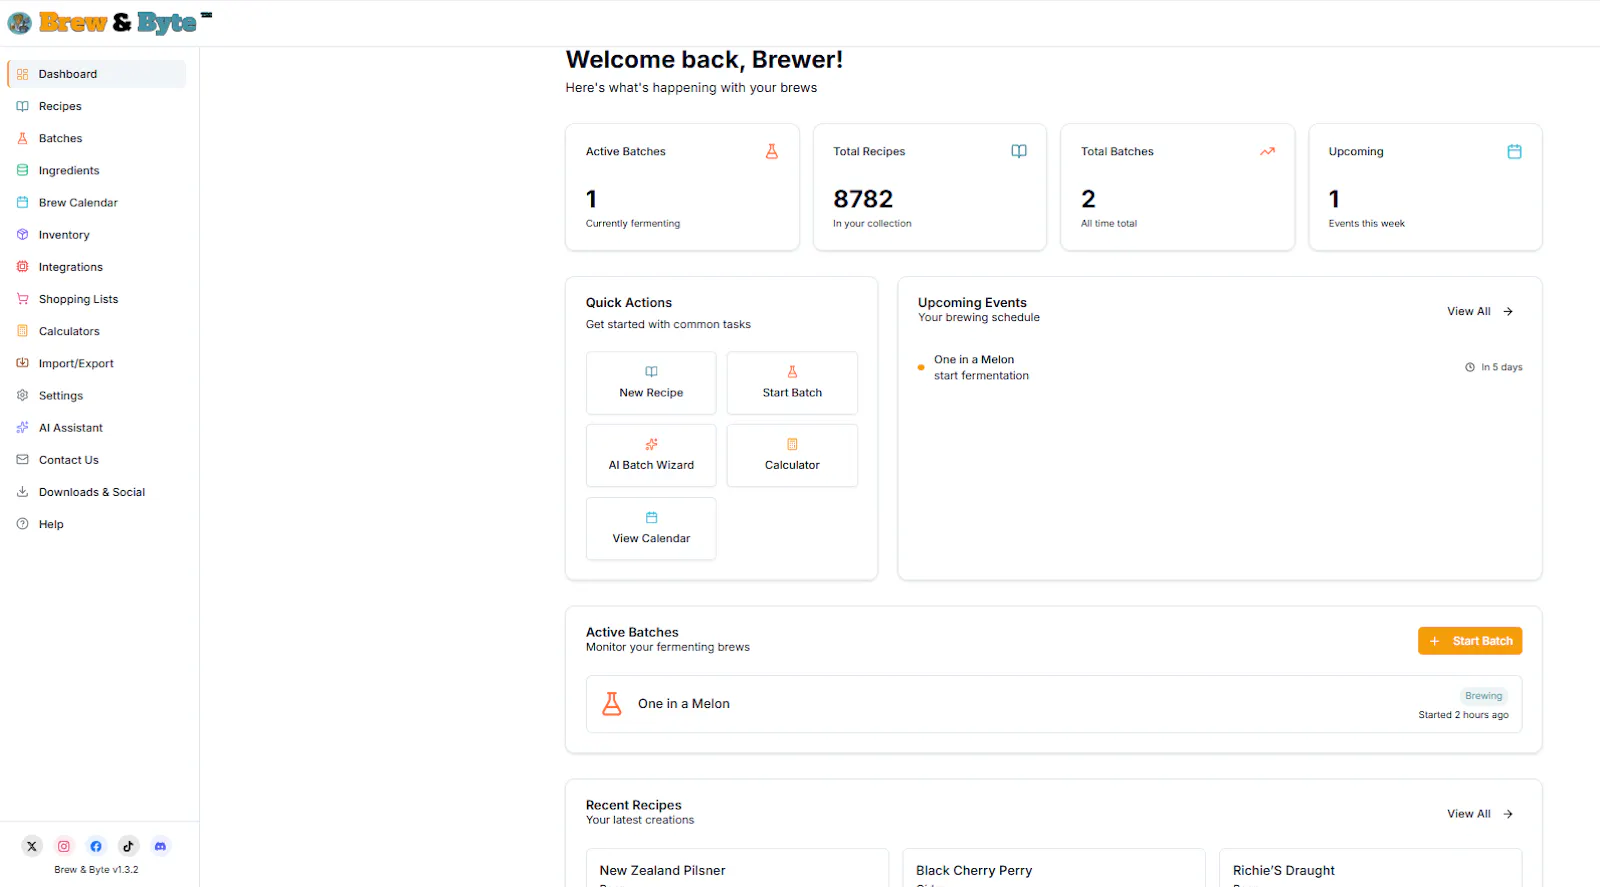Click the Recipes book icon in sidebar
This screenshot has width=1600, height=887.
coord(22,106)
